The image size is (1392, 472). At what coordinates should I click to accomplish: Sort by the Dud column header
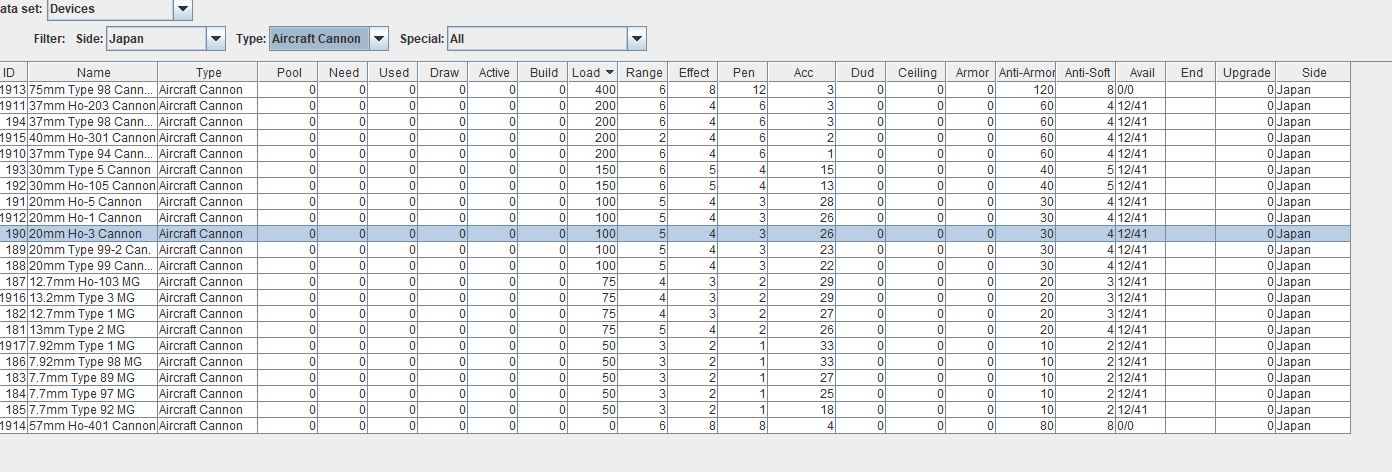[861, 73]
